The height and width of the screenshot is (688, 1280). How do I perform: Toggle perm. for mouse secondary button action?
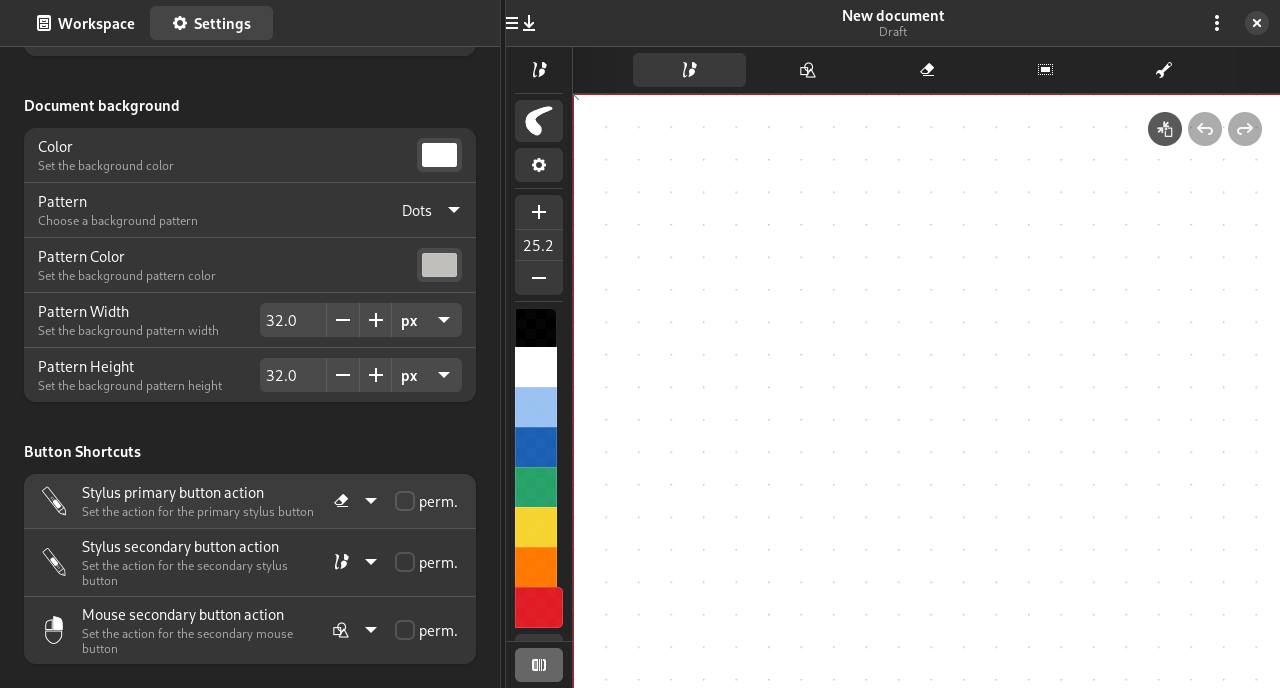click(x=403, y=630)
